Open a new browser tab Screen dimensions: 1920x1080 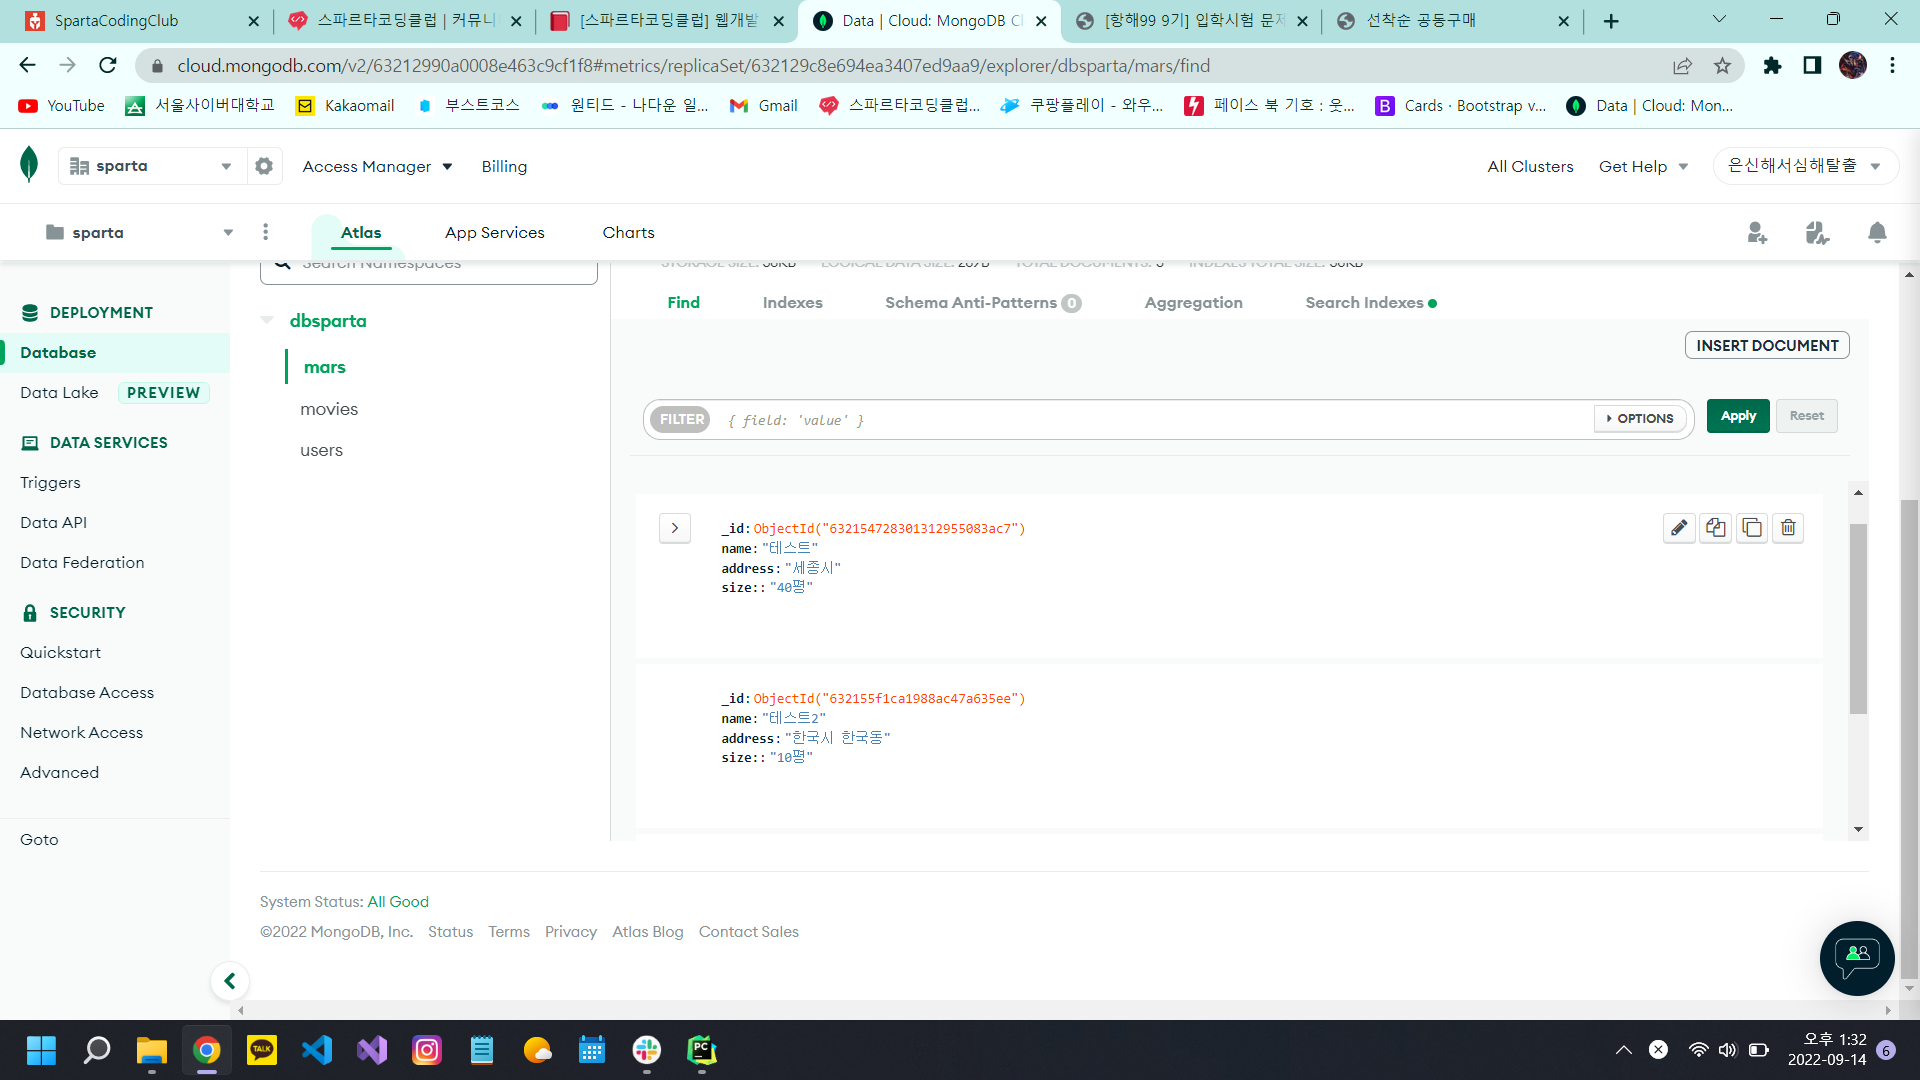click(1611, 21)
